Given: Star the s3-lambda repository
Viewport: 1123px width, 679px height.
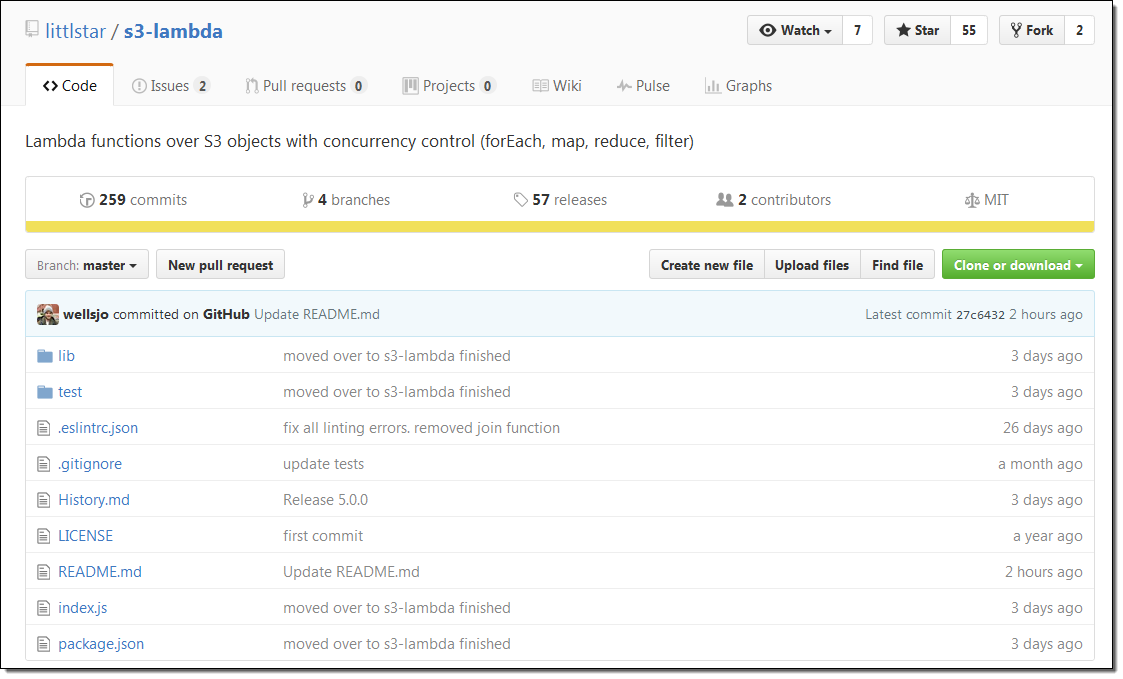Looking at the screenshot, I should [x=917, y=30].
